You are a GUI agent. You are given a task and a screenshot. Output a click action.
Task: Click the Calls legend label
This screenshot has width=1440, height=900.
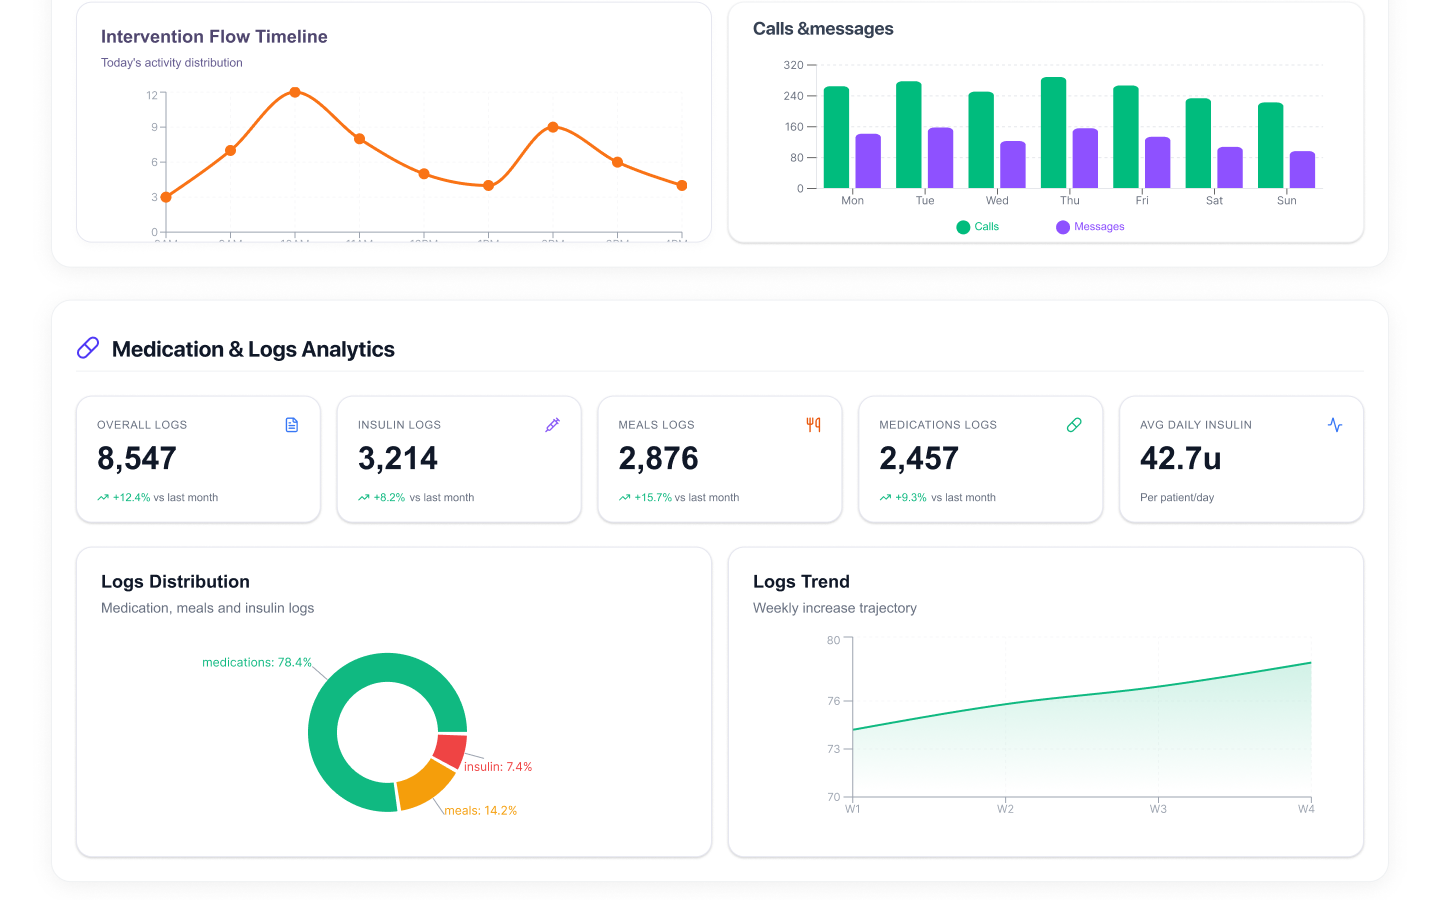pos(987,227)
